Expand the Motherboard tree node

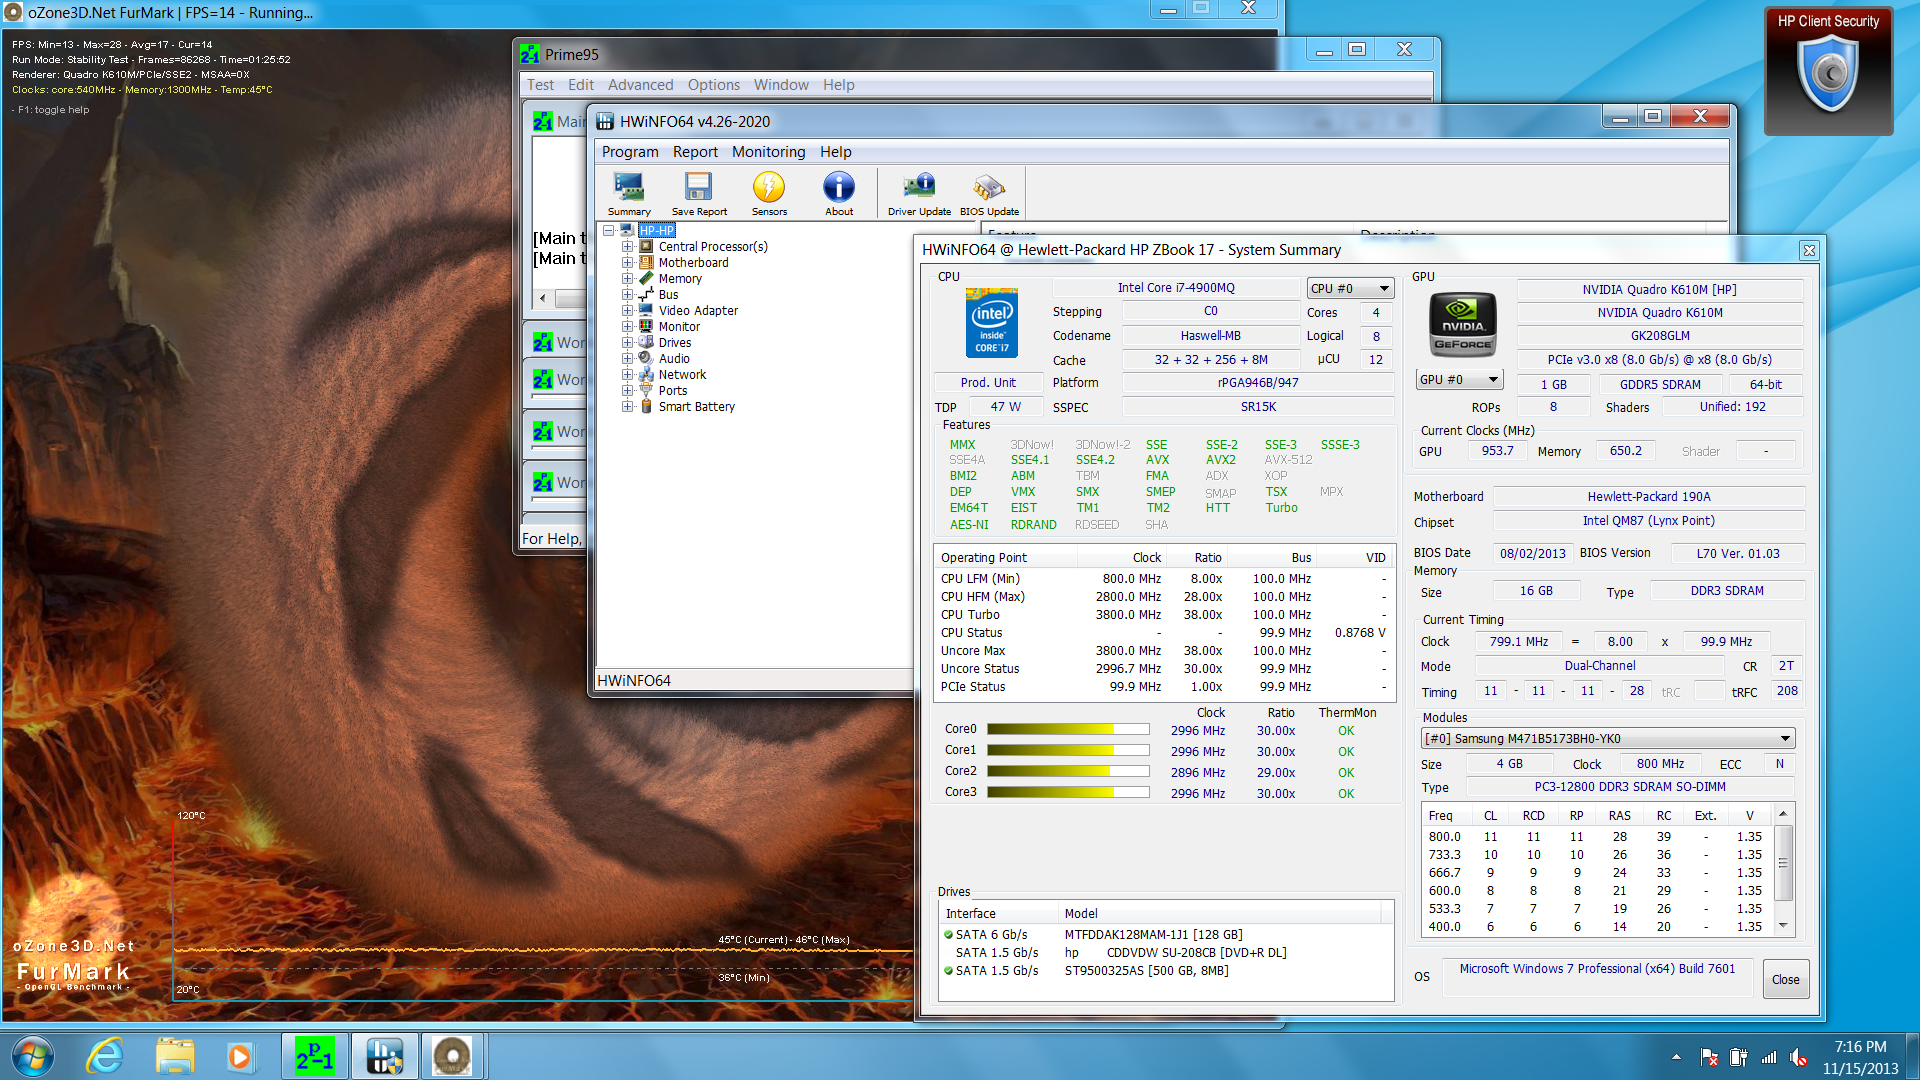(x=627, y=262)
